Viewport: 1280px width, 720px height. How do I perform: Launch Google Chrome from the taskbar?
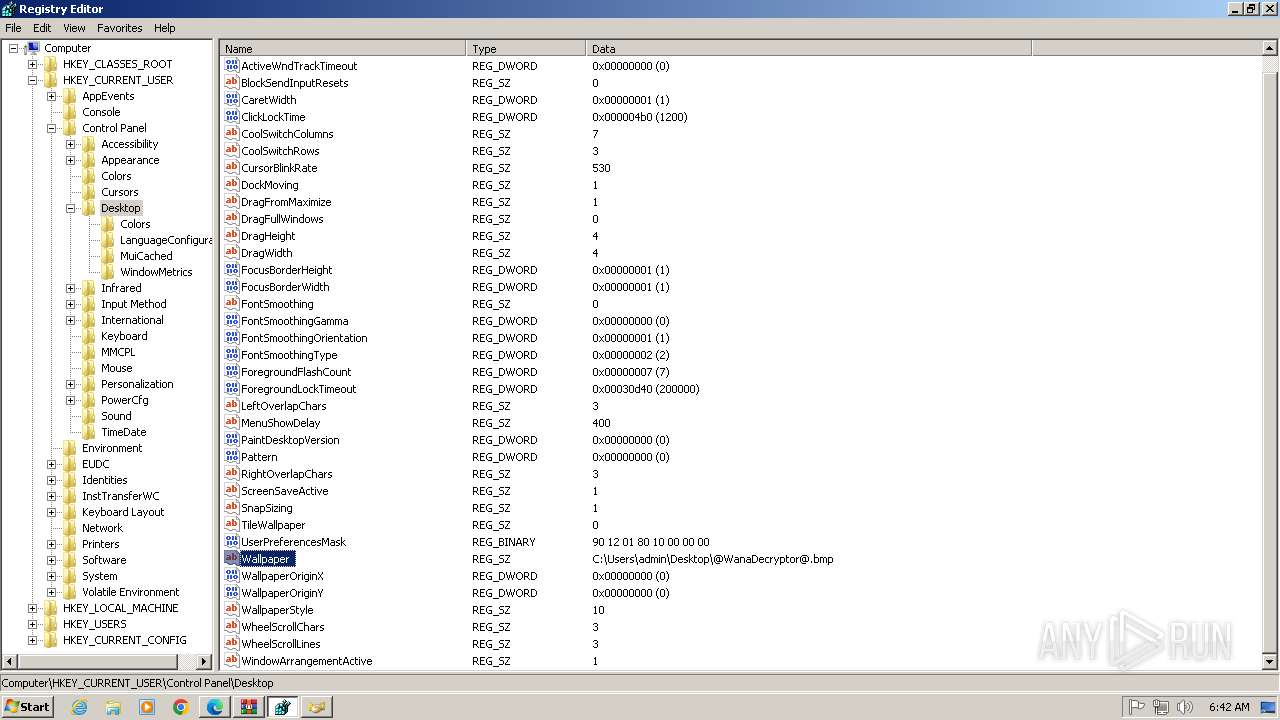[x=181, y=707]
